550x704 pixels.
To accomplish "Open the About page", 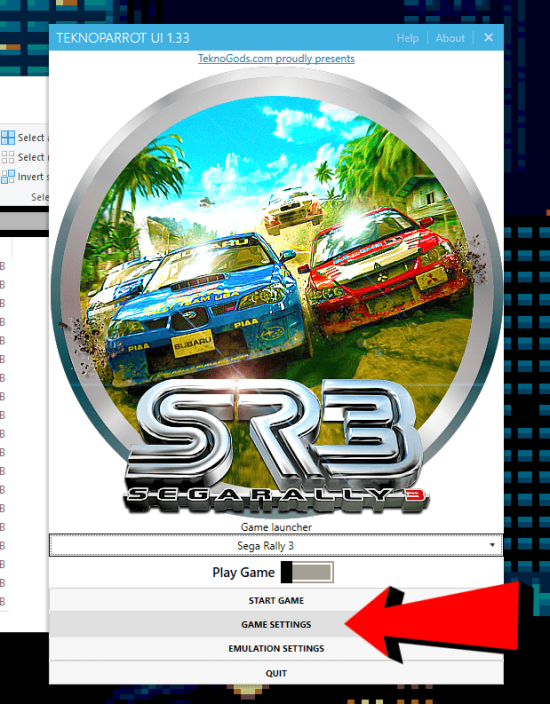I will (x=450, y=38).
